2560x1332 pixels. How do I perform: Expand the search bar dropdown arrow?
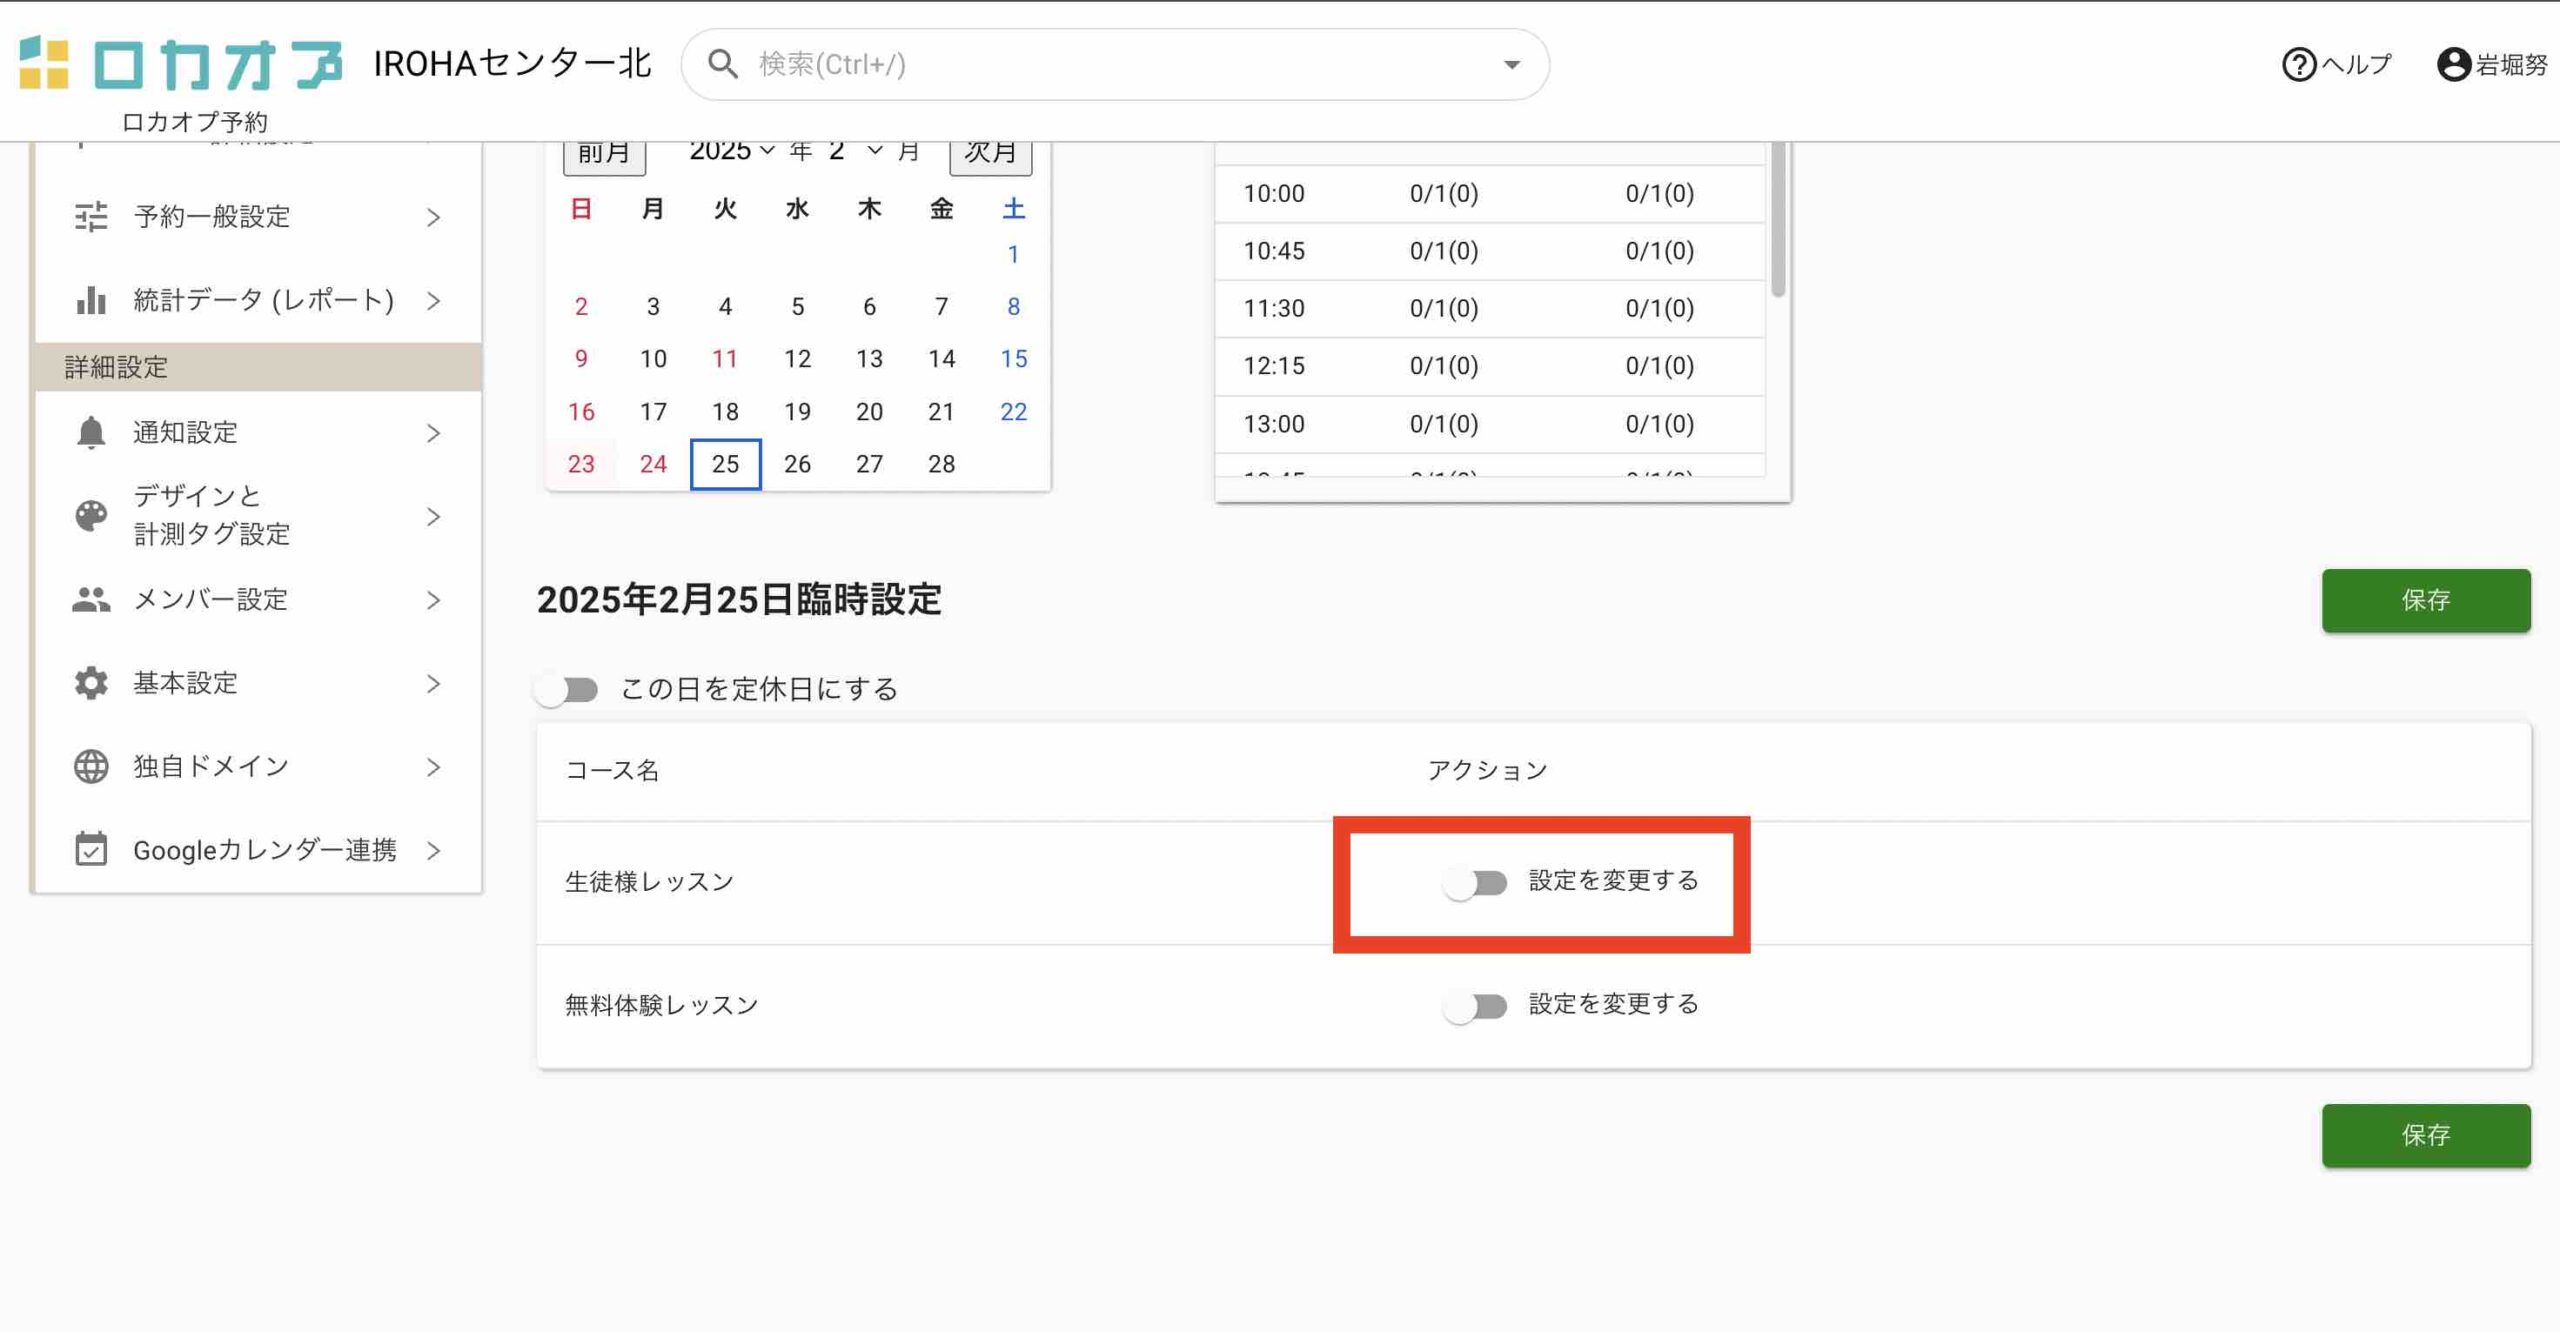(1511, 65)
